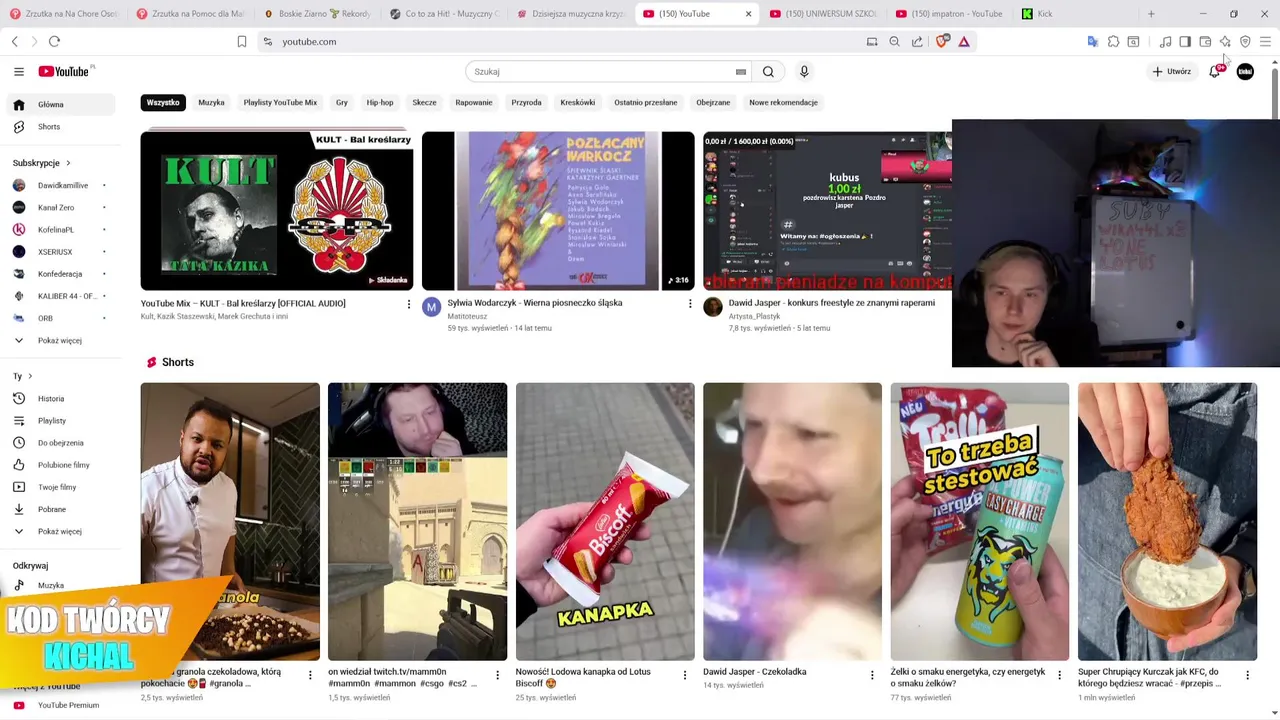
Task: Select the Muzyka filter chip
Action: tap(211, 102)
